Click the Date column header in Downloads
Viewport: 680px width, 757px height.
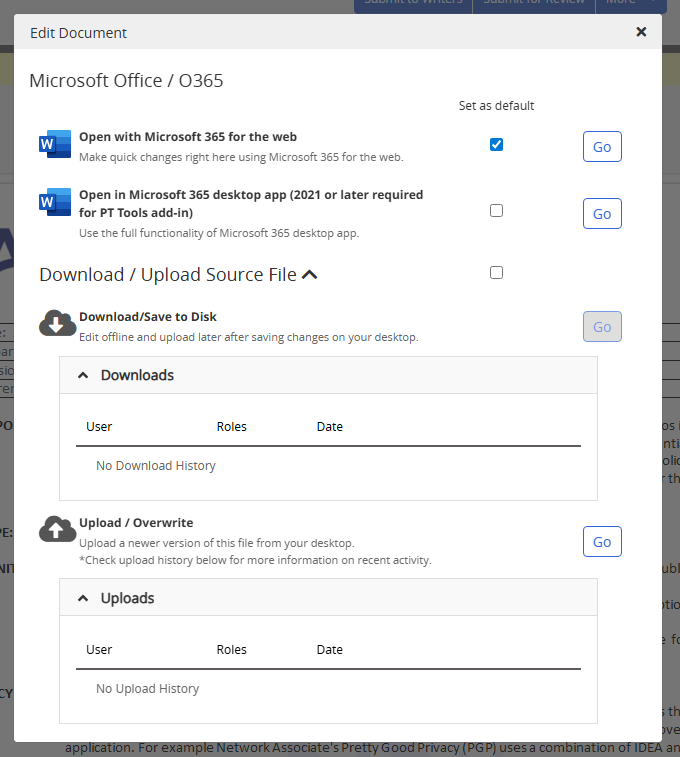(330, 427)
